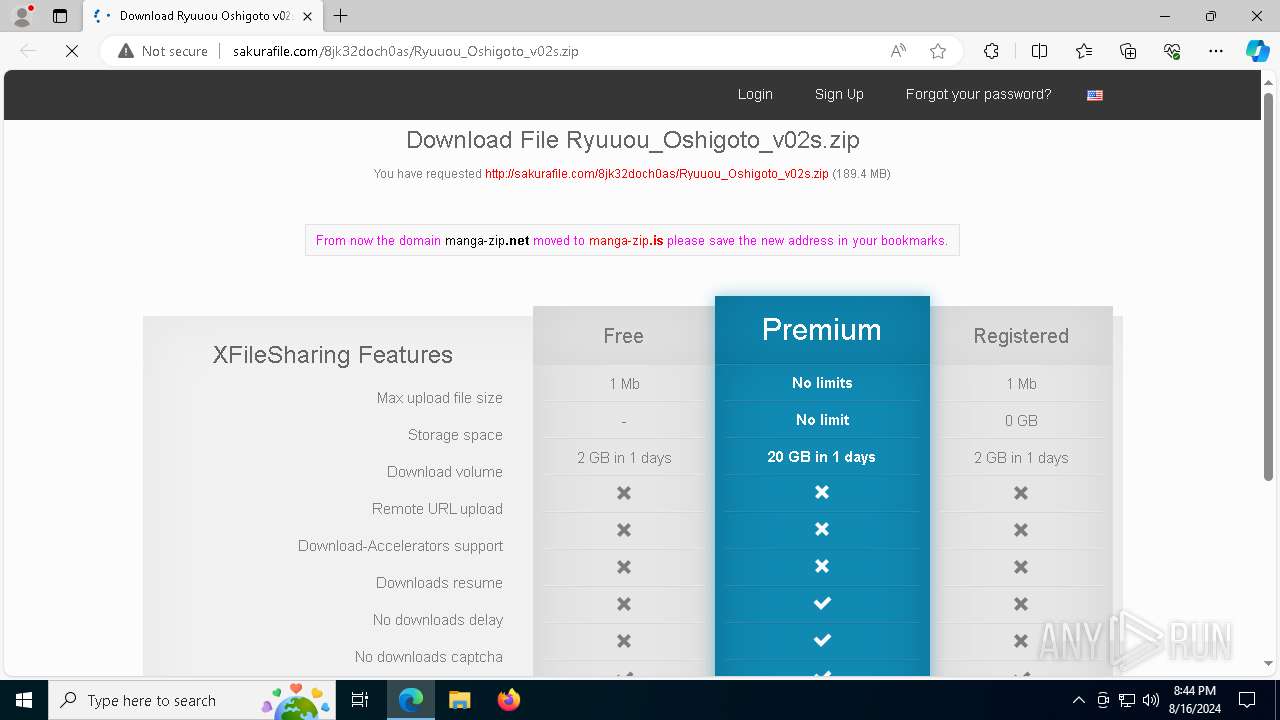Viewport: 1280px width, 720px height.
Task: Click the Downloads resume label
Action: point(439,583)
